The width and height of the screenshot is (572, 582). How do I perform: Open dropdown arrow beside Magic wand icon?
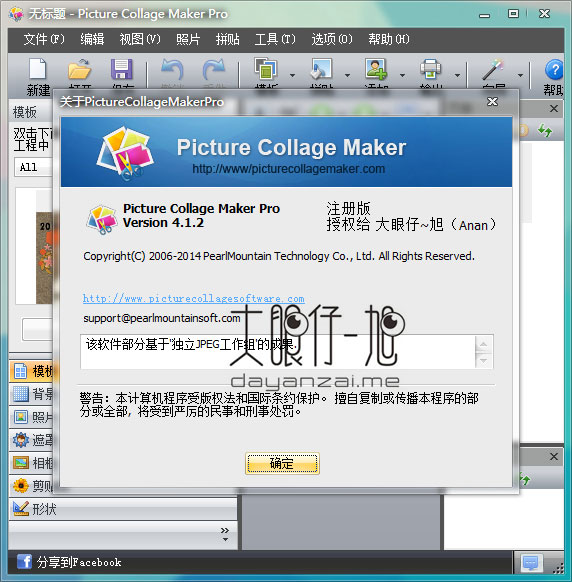[x=520, y=75]
